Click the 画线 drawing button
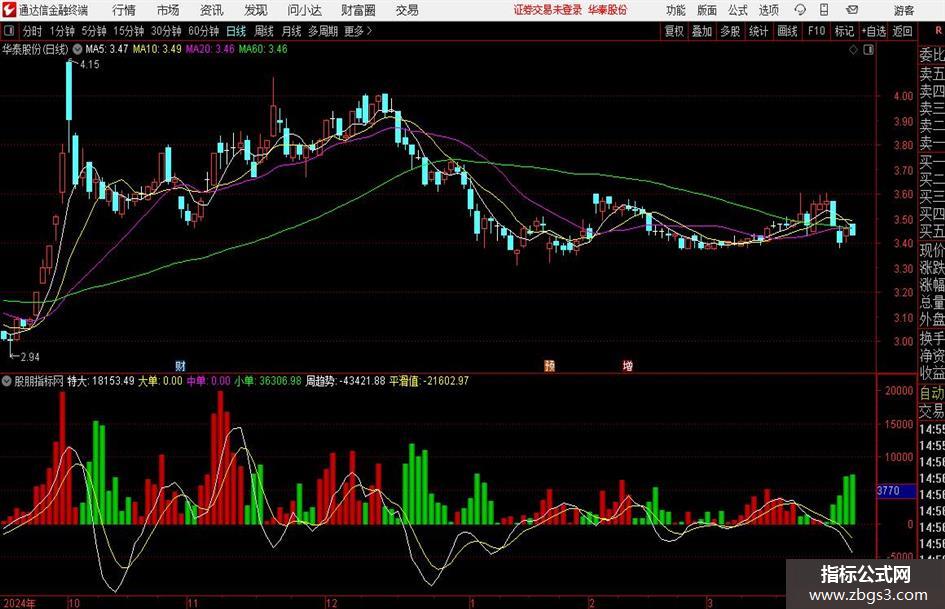This screenshot has width=945, height=609. (x=787, y=31)
